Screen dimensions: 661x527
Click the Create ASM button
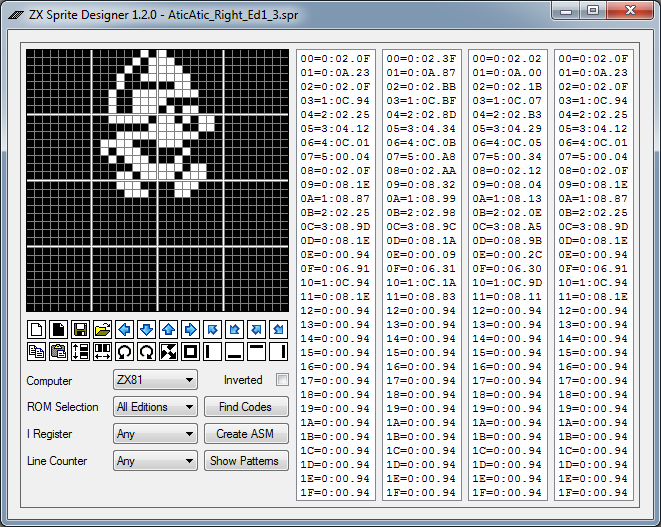click(246, 434)
